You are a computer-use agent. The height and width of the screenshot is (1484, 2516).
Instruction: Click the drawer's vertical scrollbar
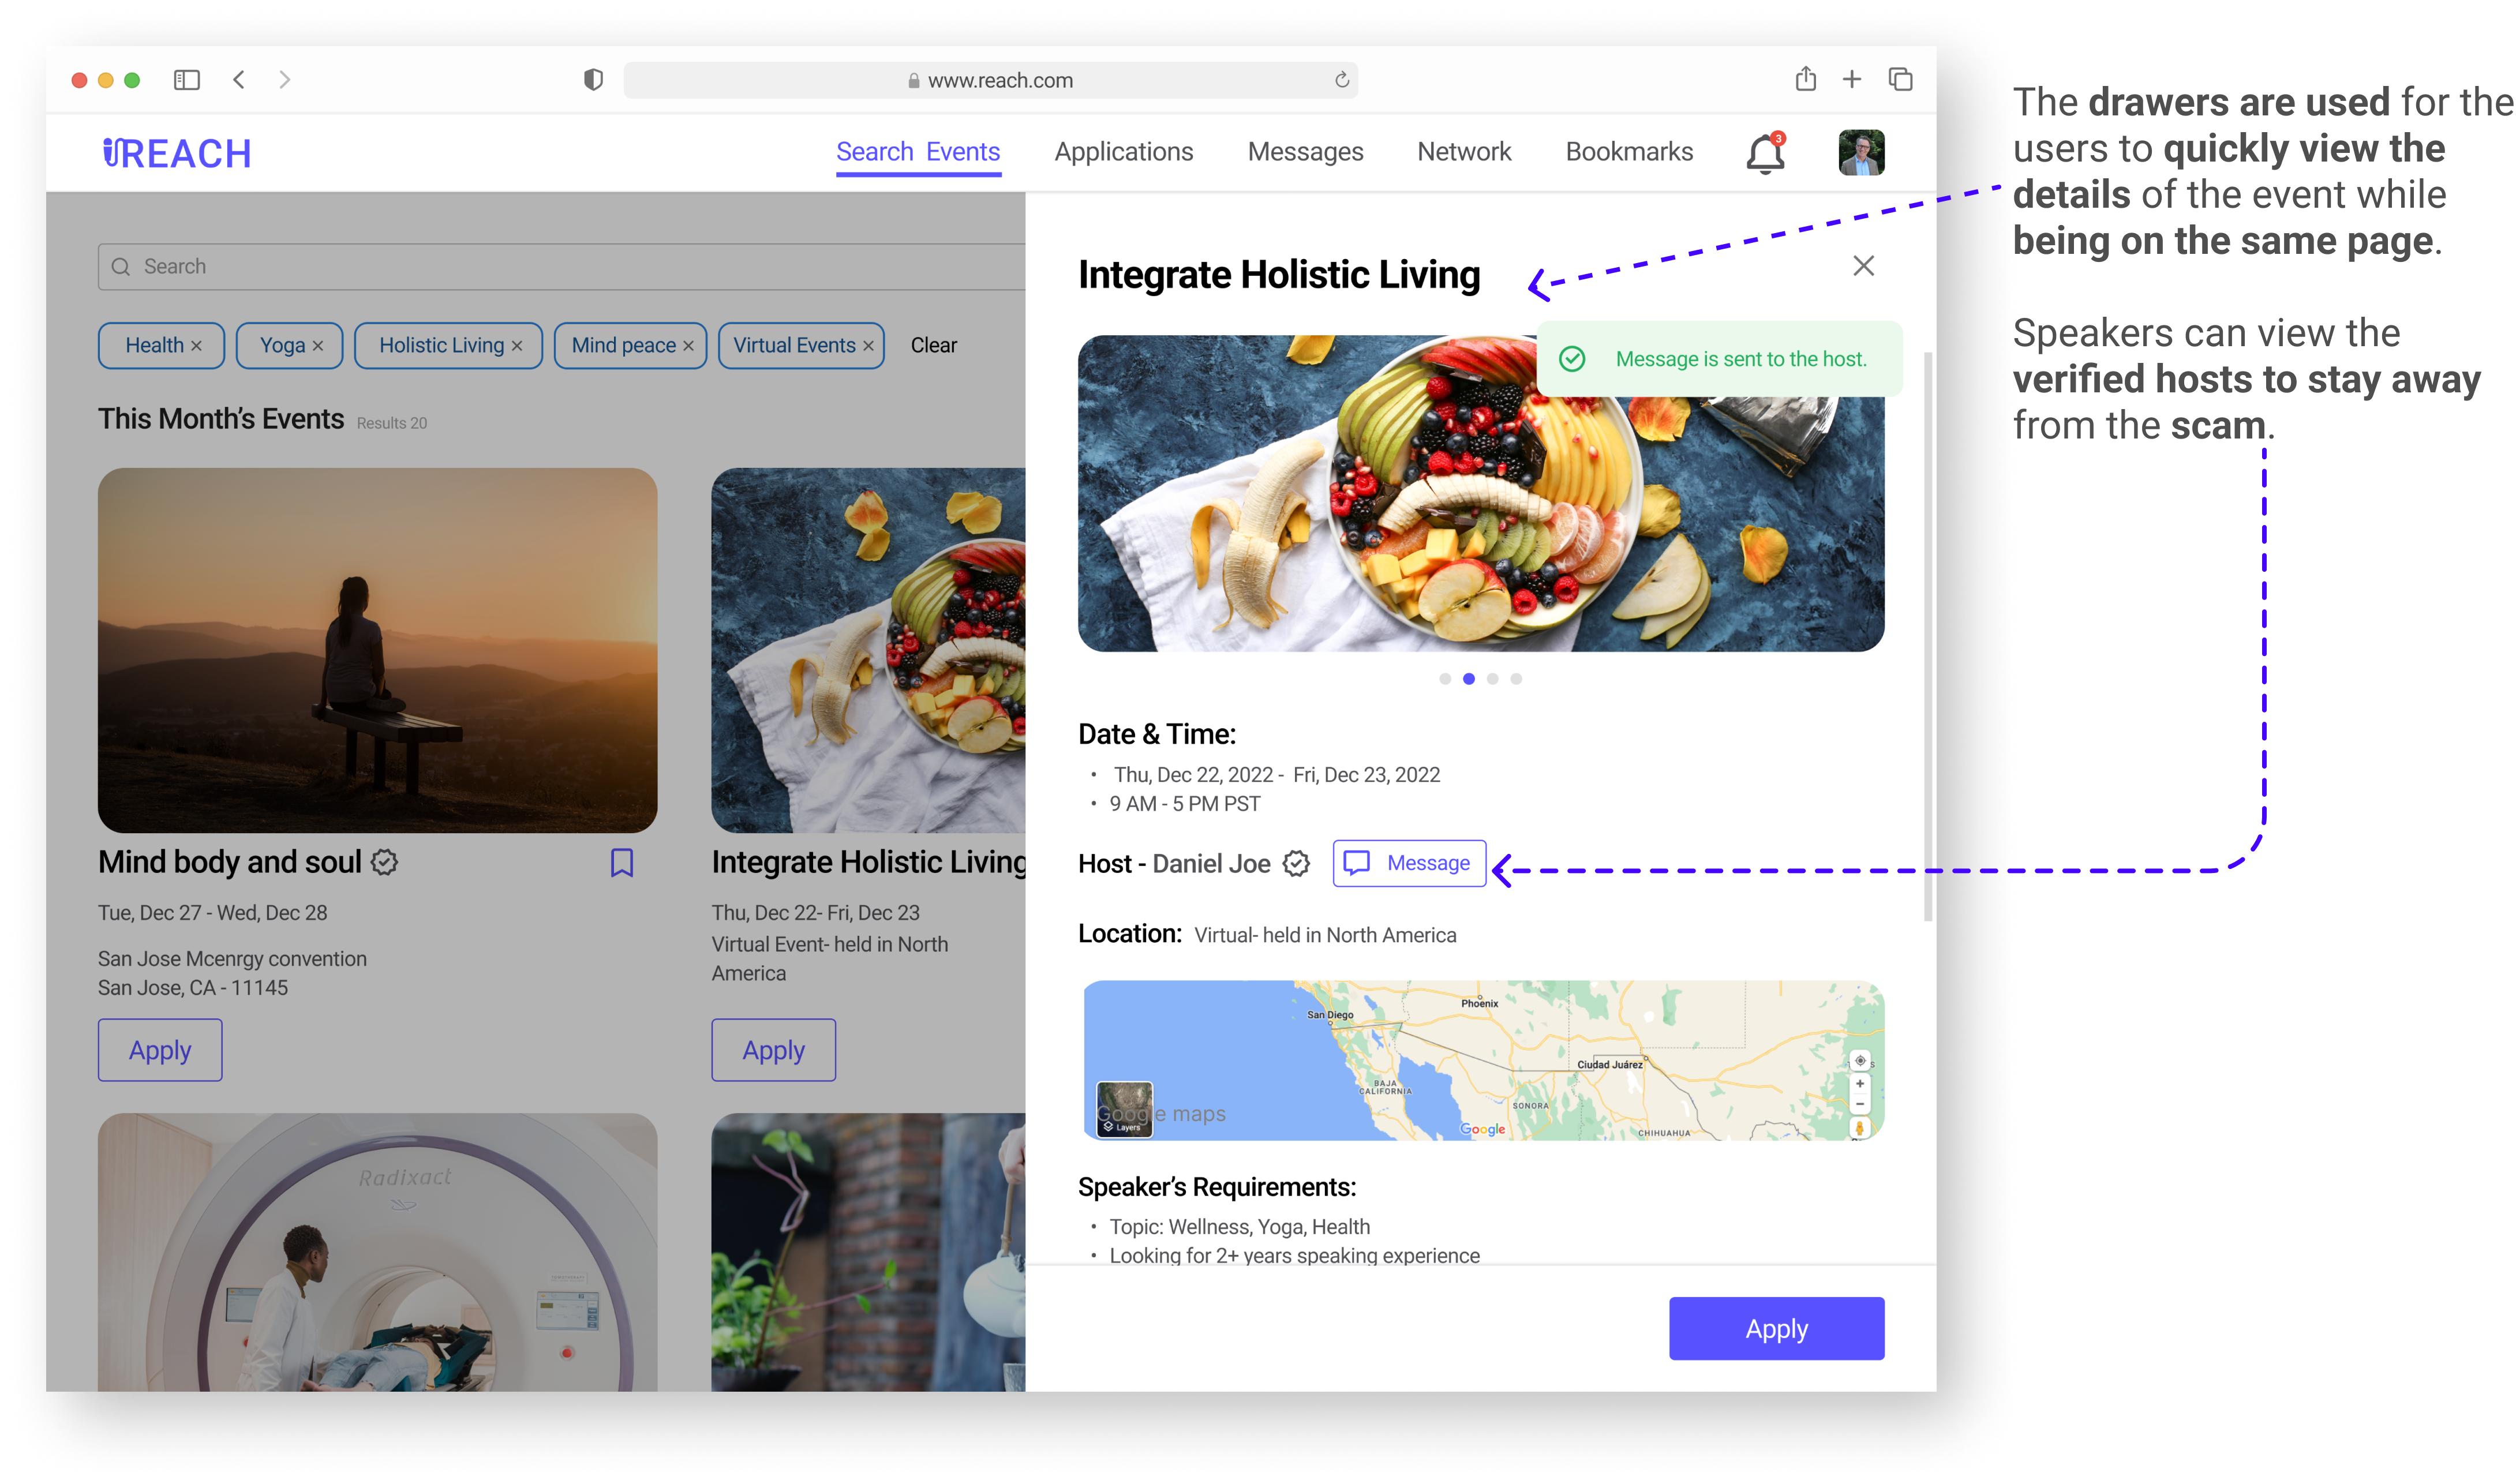coord(1927,636)
